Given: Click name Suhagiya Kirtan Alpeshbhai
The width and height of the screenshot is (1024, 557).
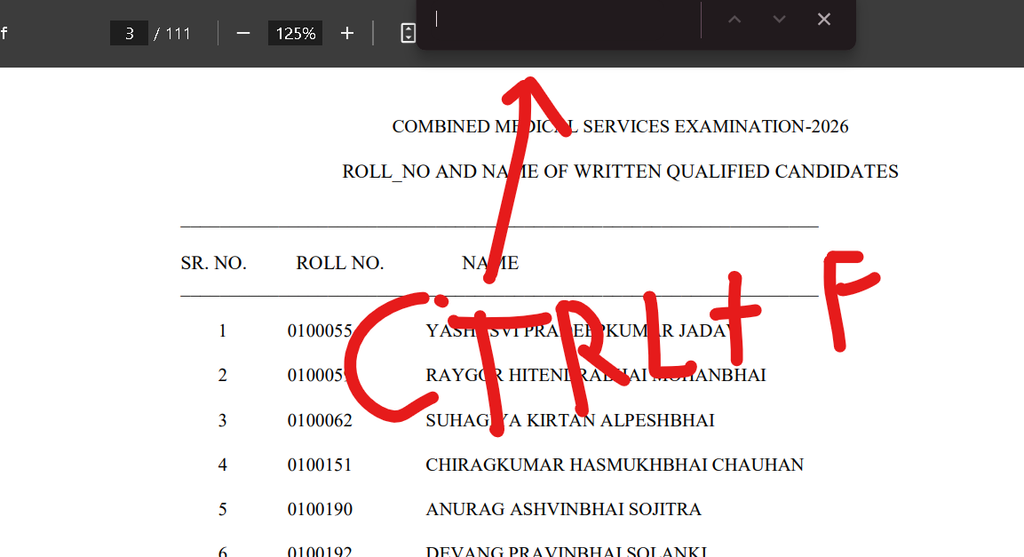Looking at the screenshot, I should point(570,420).
